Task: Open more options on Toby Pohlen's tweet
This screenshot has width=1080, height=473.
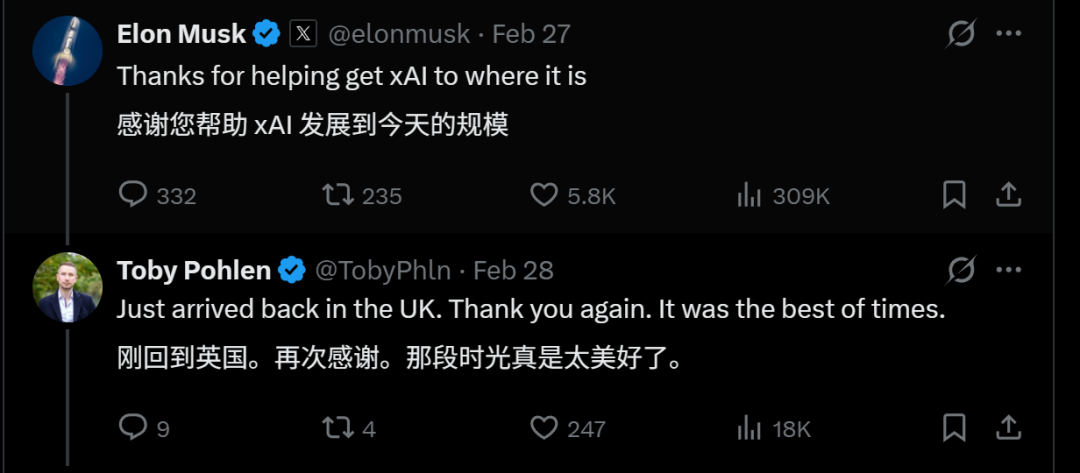Action: tap(1009, 270)
